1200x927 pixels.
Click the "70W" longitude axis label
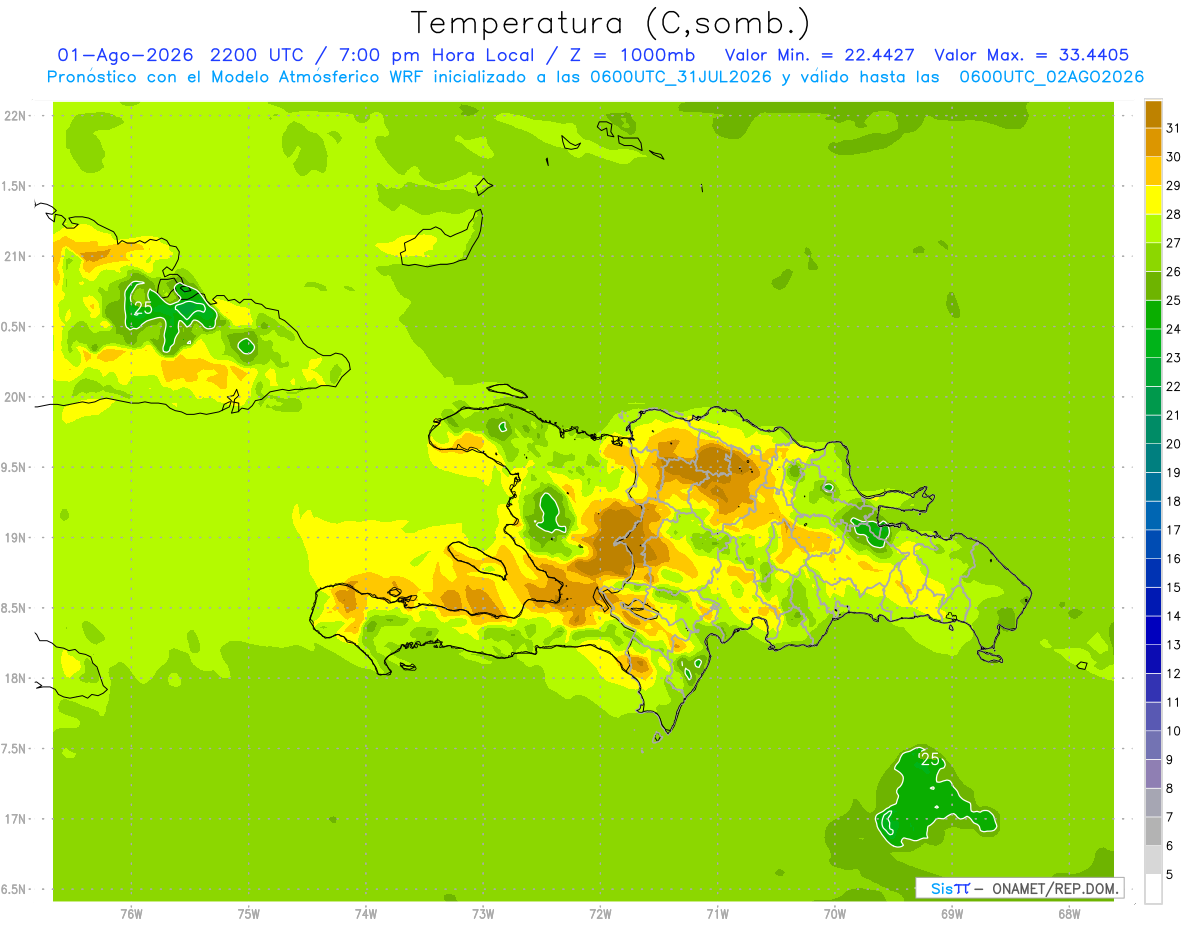point(835,913)
